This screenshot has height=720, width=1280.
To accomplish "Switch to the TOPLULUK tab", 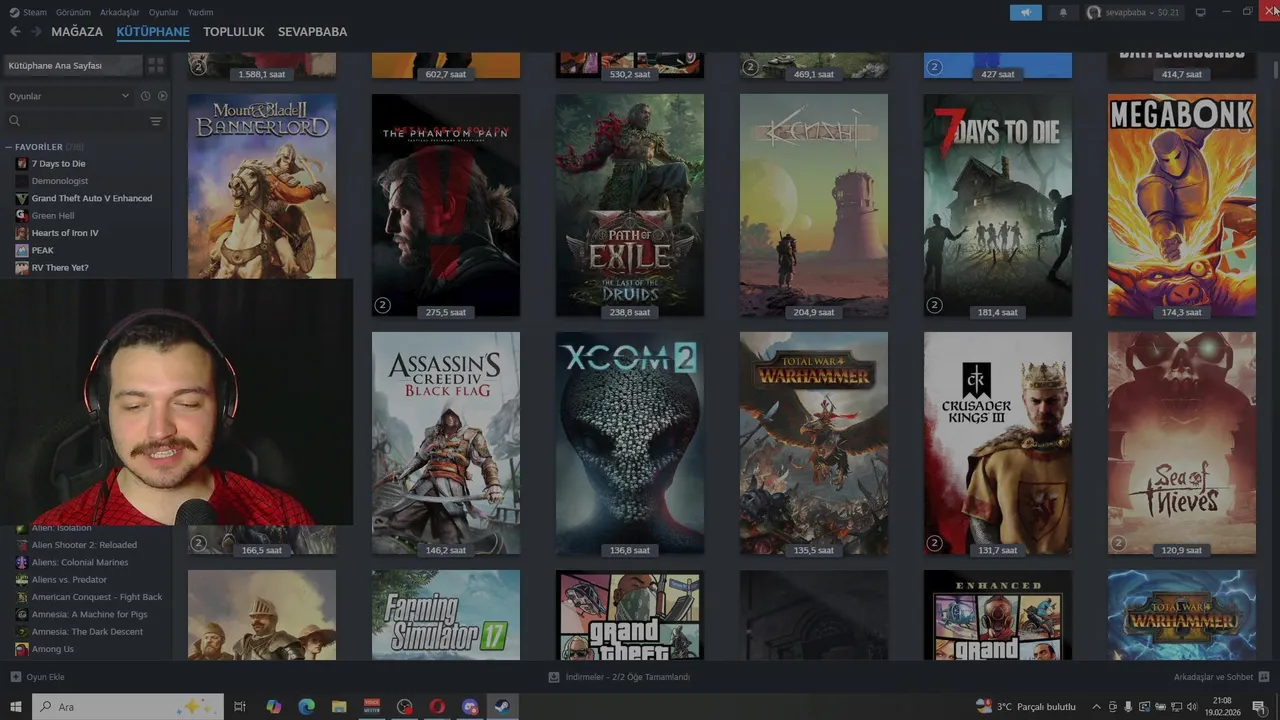I will coord(234,32).
